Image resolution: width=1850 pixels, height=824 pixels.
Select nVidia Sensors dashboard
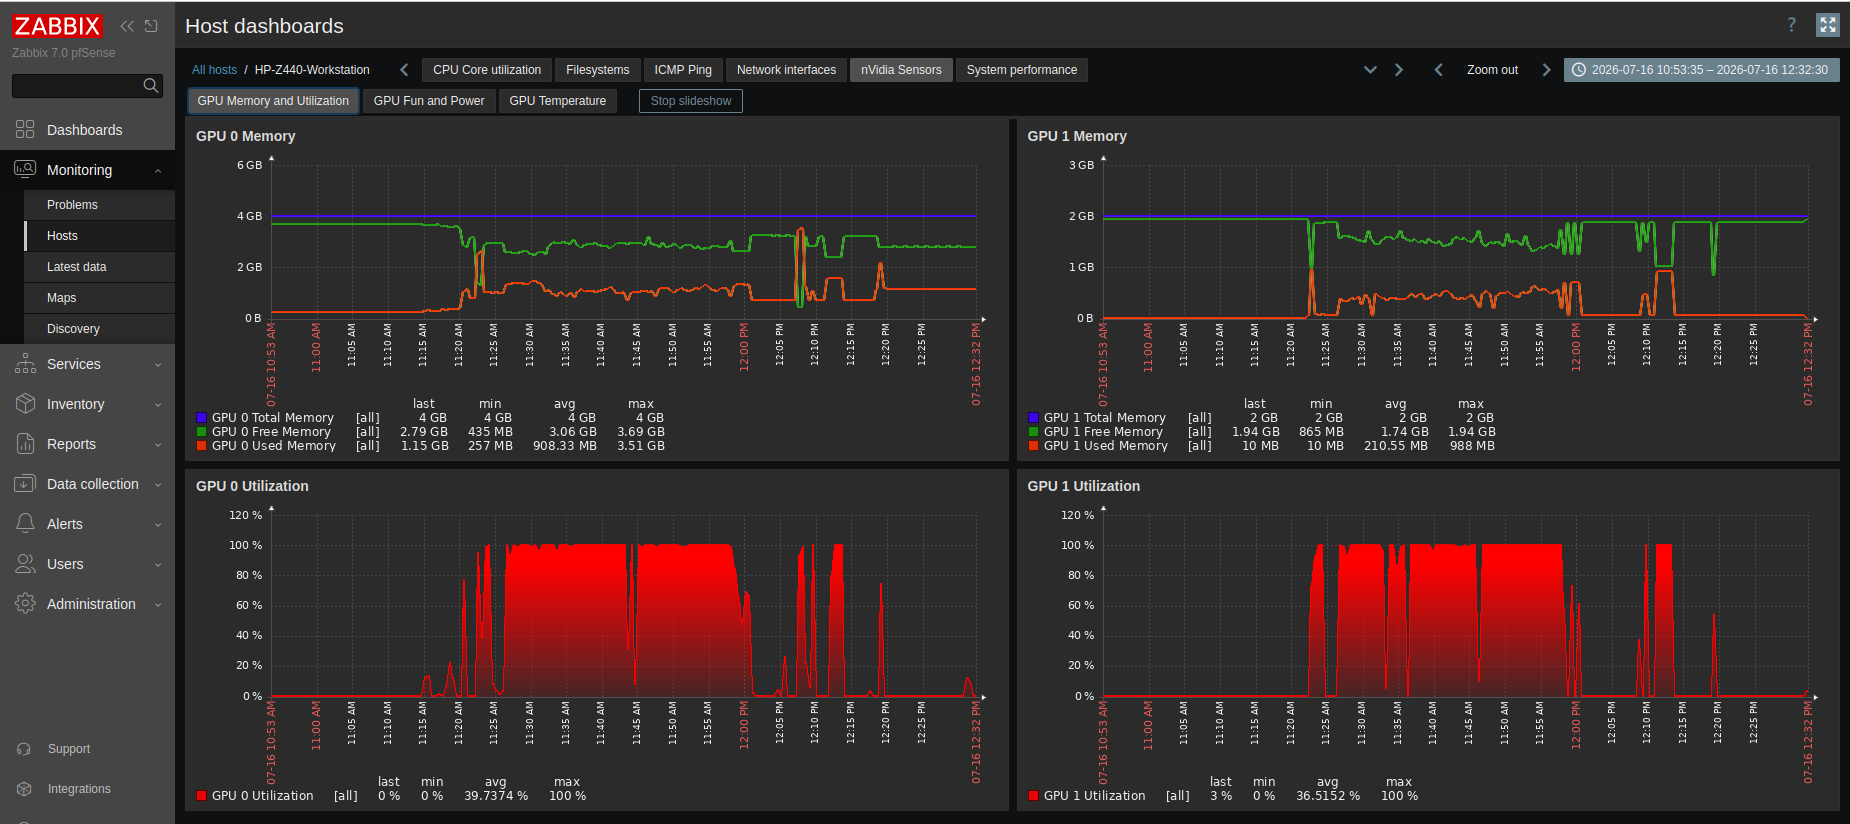click(901, 70)
